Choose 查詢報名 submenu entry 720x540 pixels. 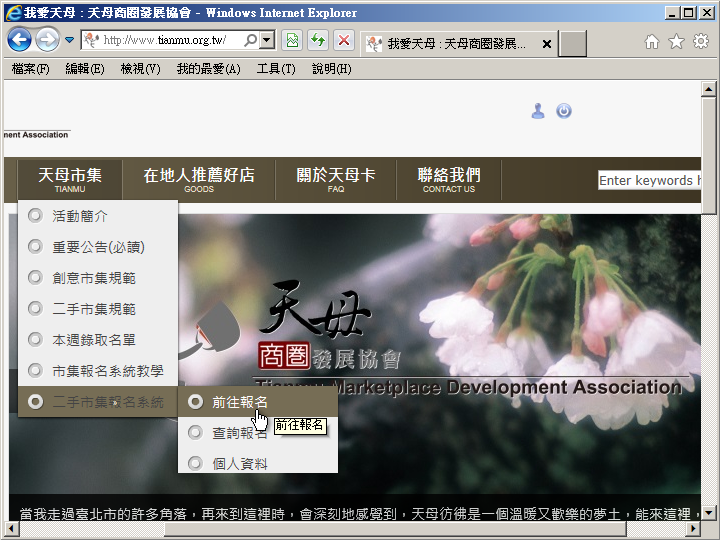click(x=240, y=433)
